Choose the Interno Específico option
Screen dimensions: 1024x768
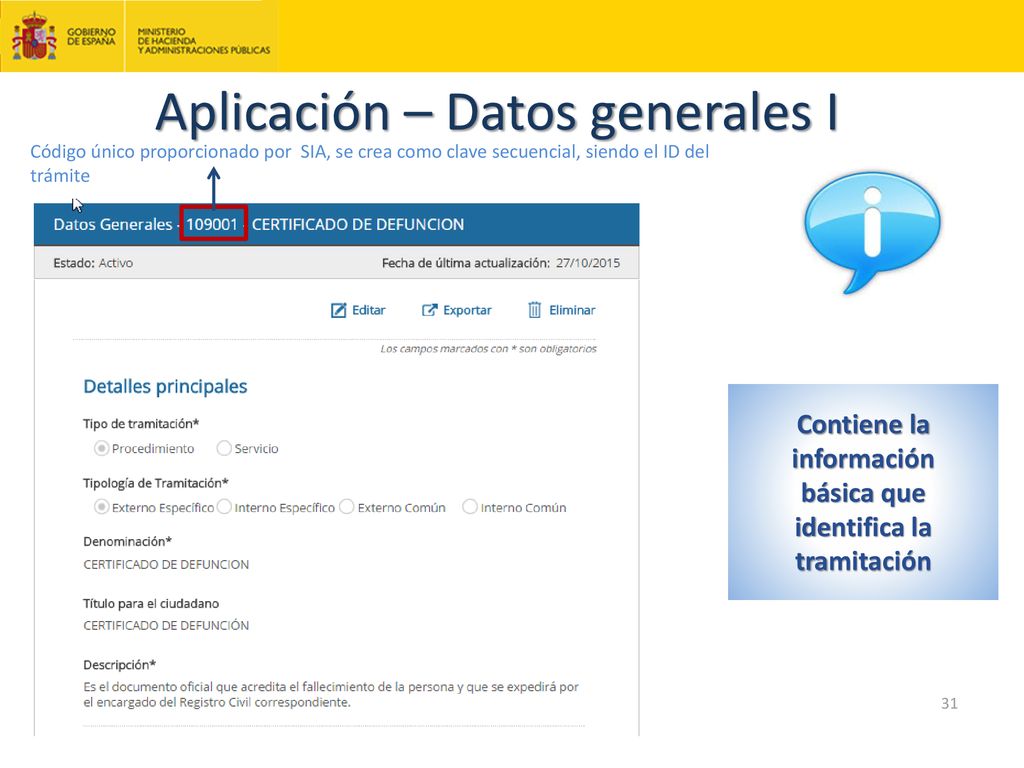(x=224, y=507)
